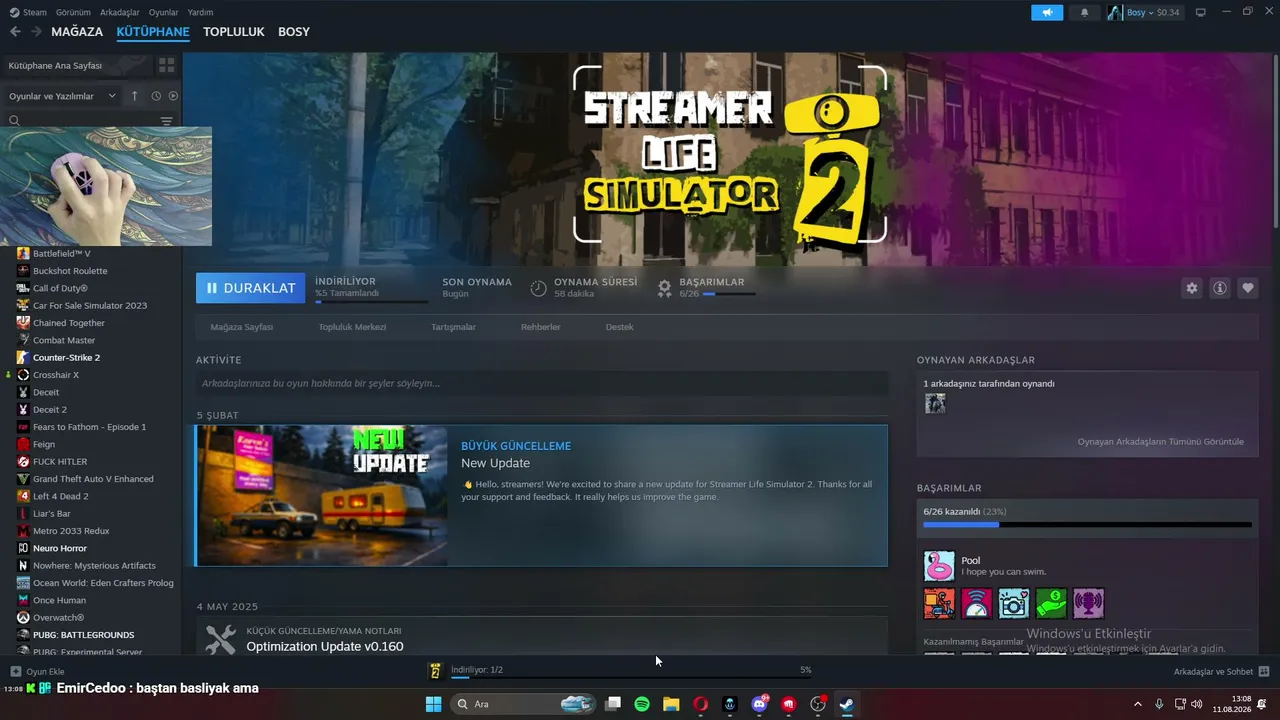
Task: Open the Topluluk Merkezi link
Action: click(x=352, y=327)
